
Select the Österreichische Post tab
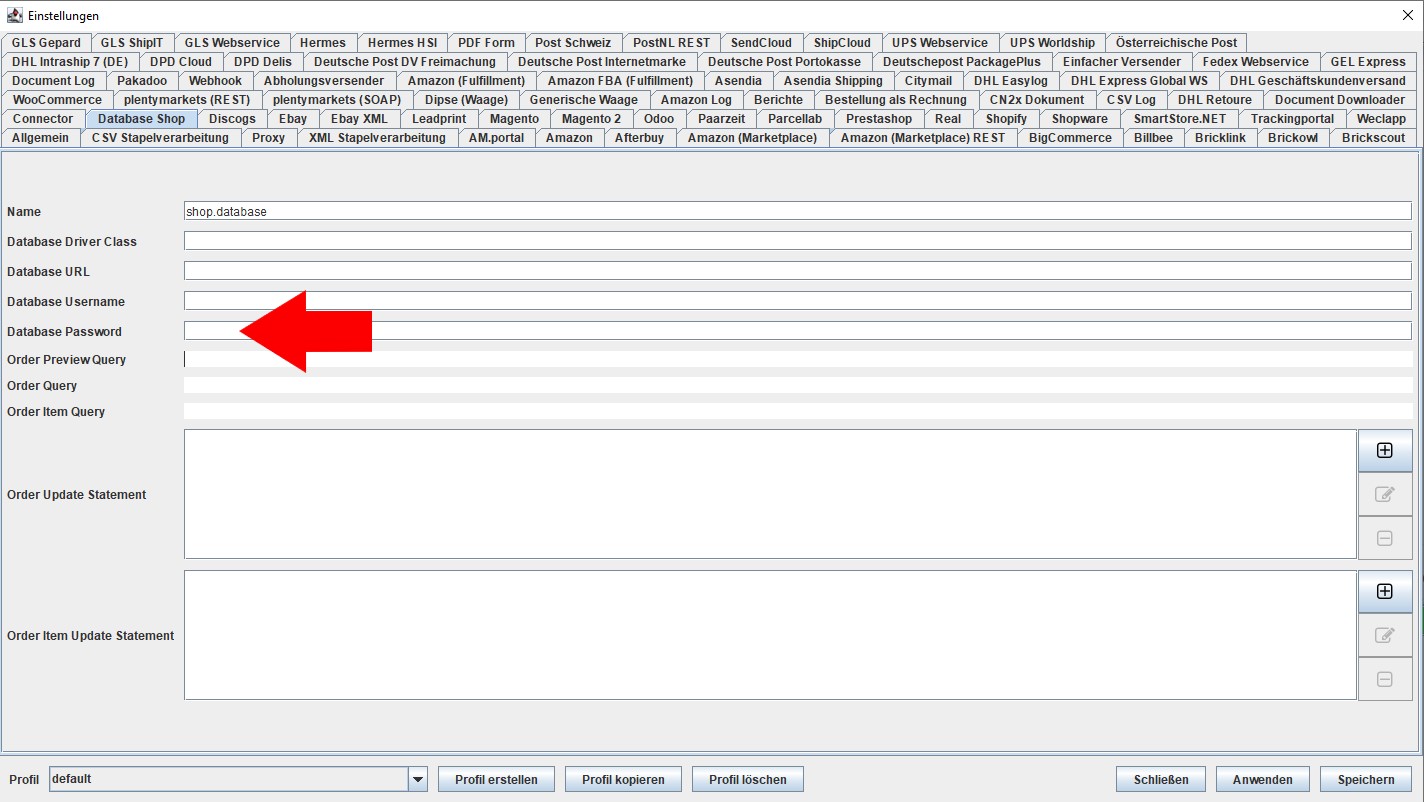click(x=1176, y=43)
